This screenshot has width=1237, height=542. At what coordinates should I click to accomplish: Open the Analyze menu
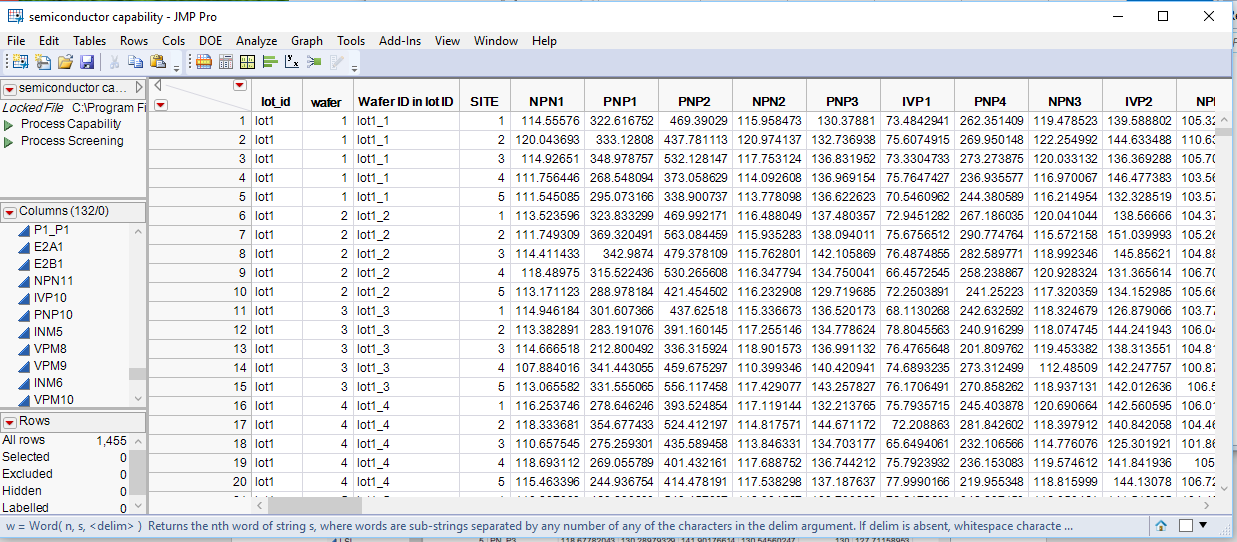tap(256, 41)
